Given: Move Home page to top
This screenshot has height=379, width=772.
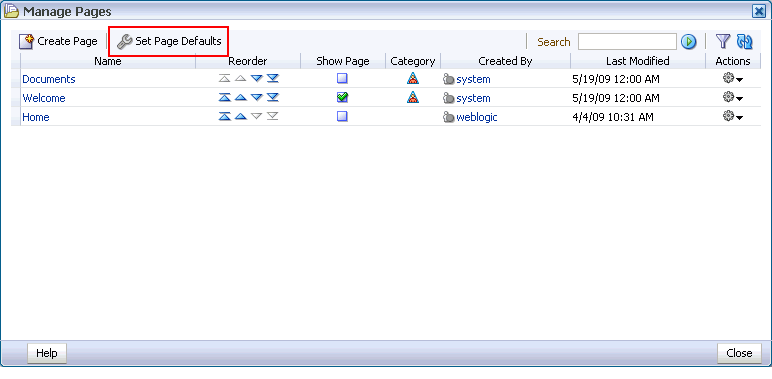Looking at the screenshot, I should click(225, 117).
